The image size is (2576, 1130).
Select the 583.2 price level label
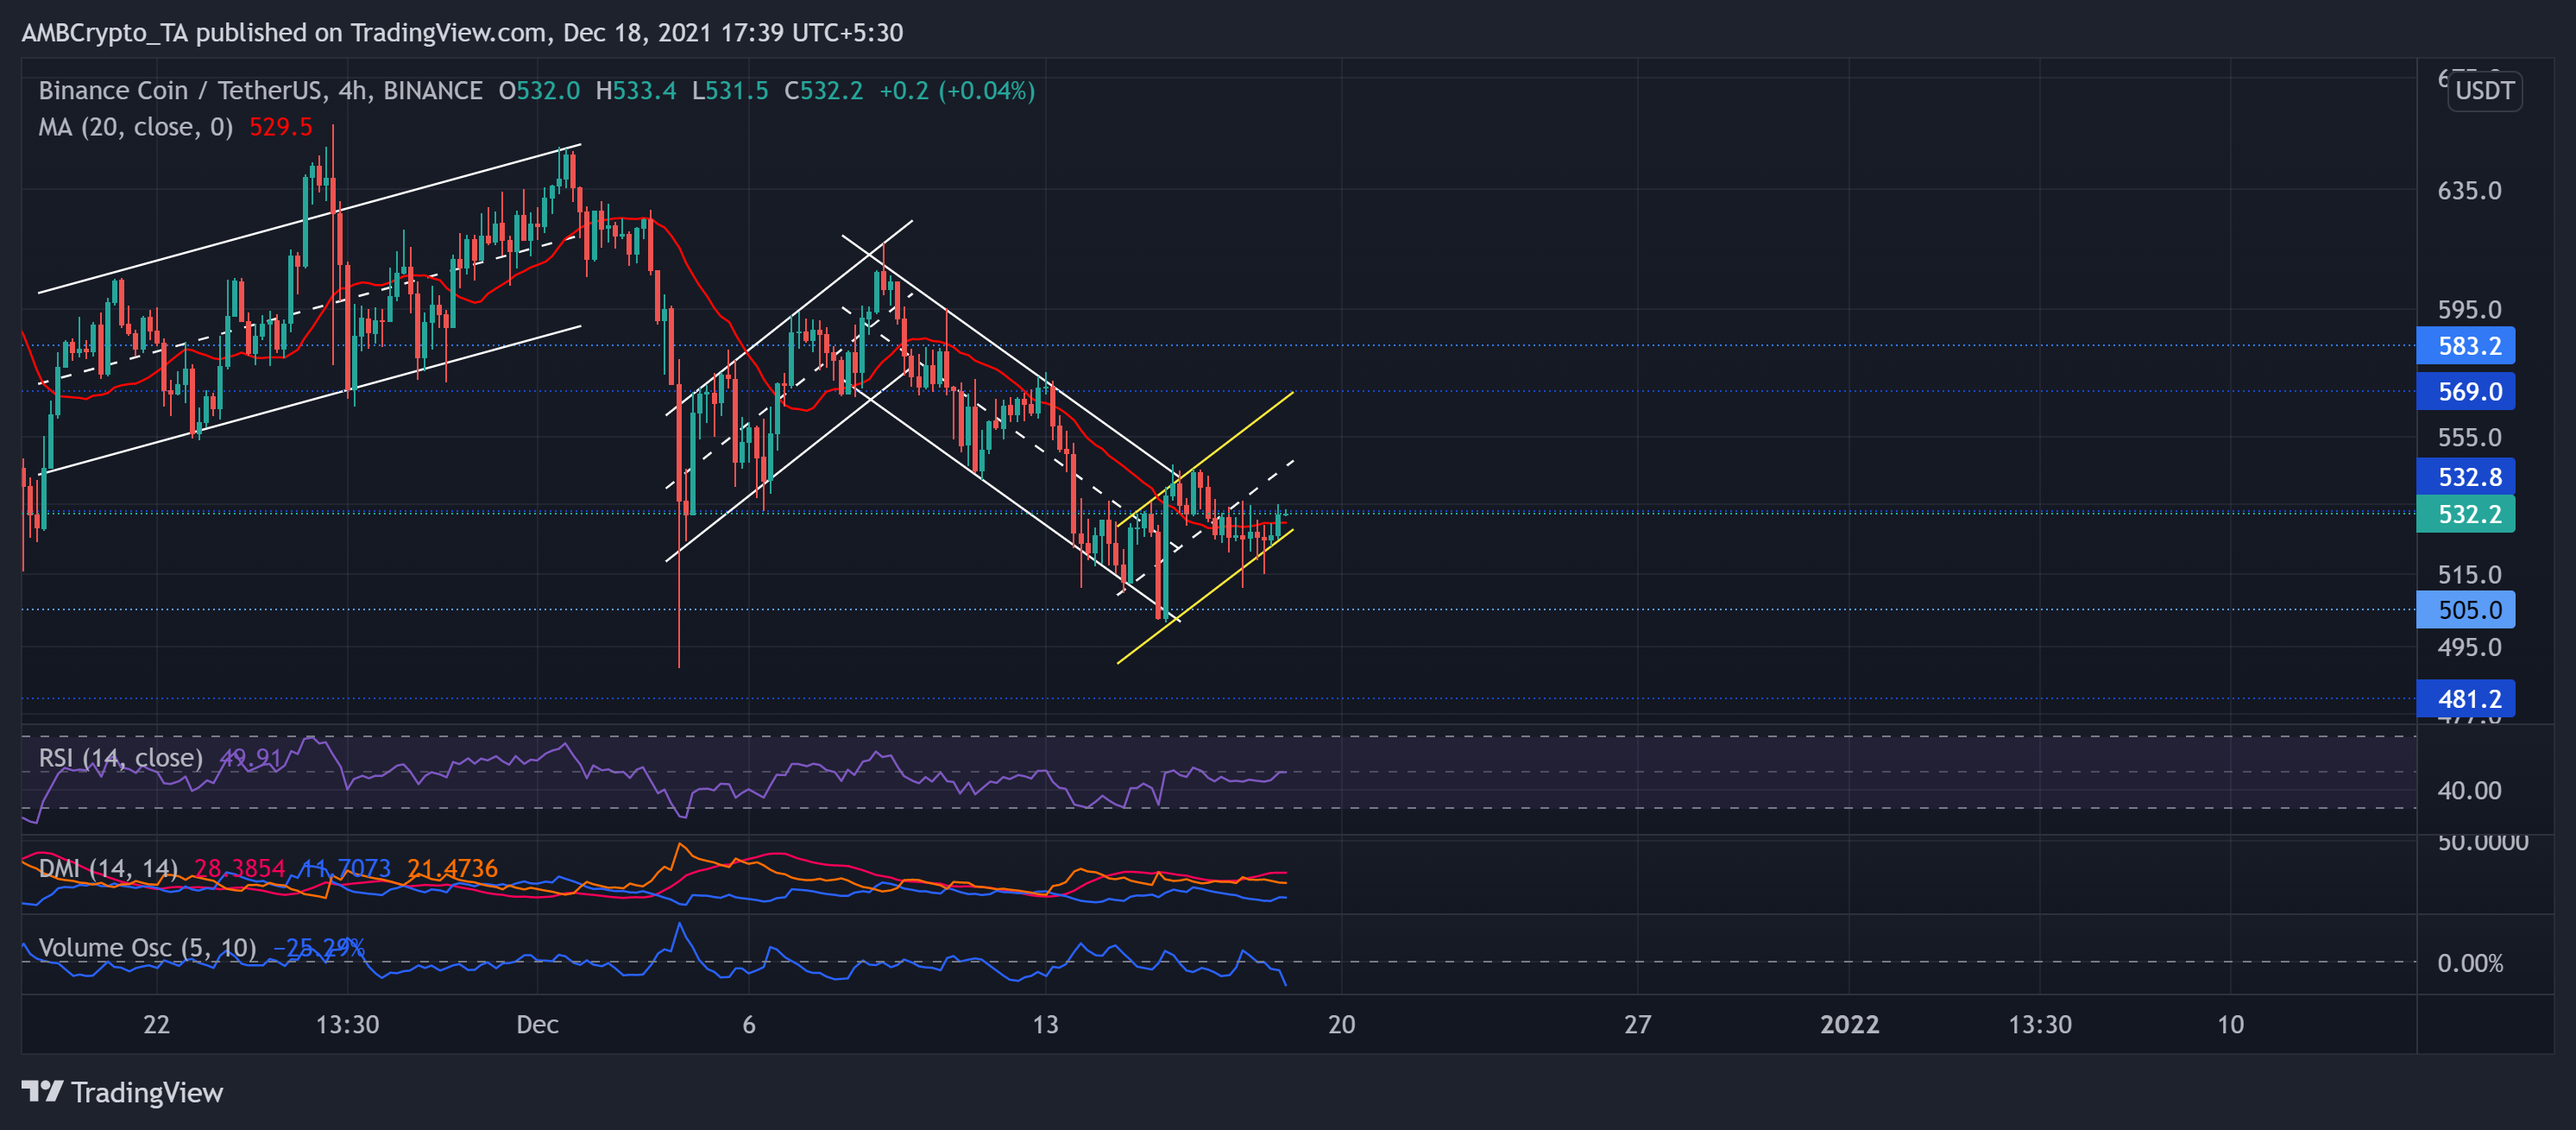point(2465,346)
